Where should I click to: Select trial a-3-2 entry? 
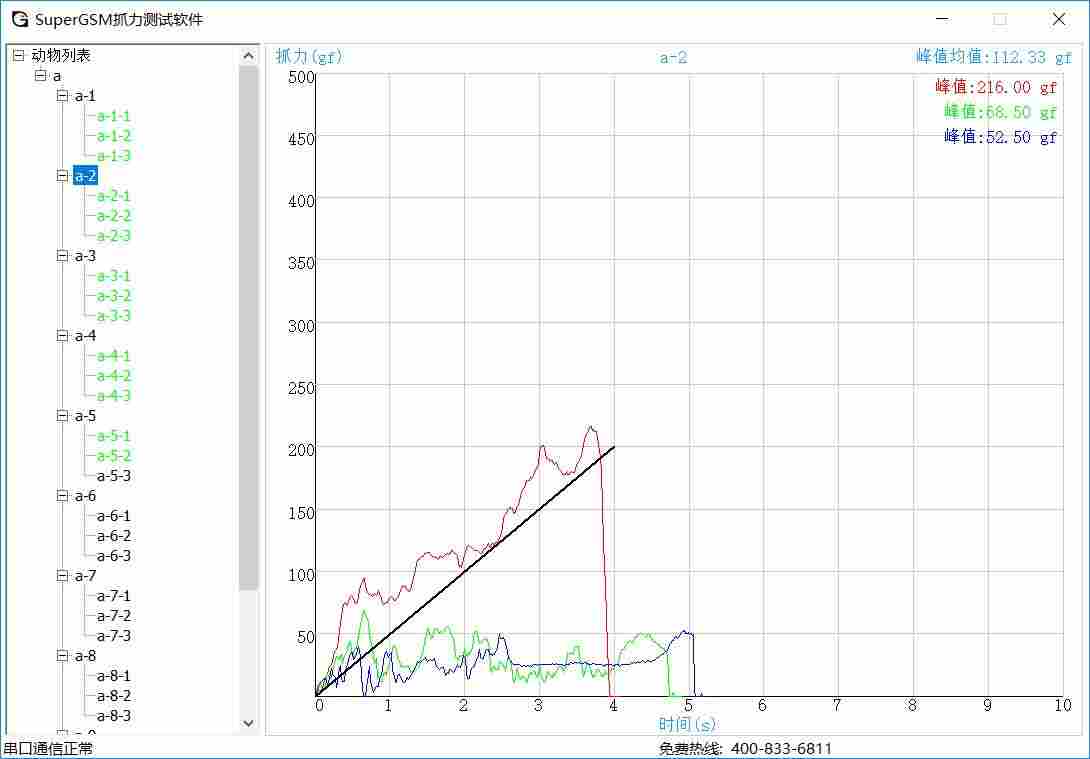point(114,296)
